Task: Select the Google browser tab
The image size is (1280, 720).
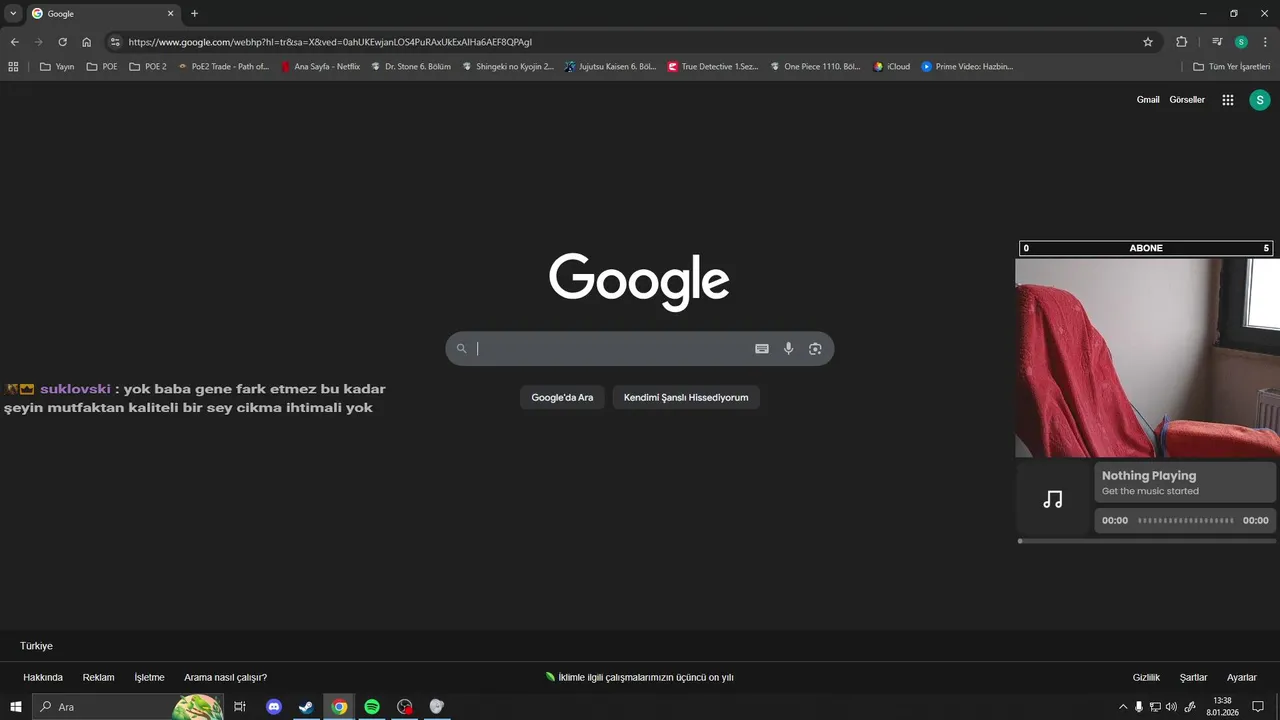Action: pos(102,14)
